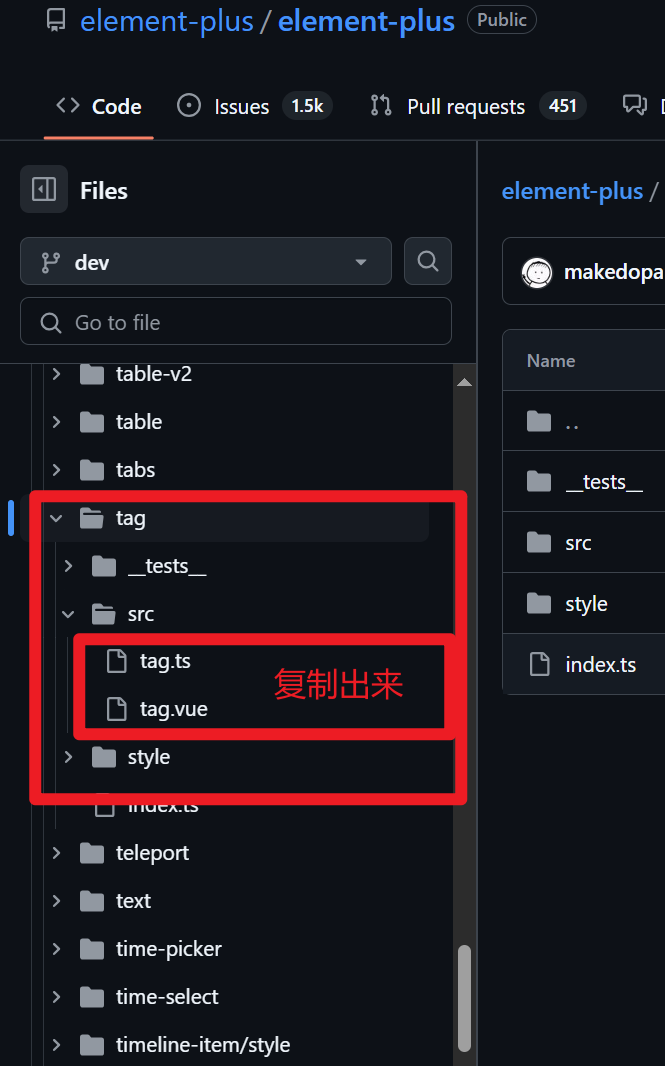The width and height of the screenshot is (665, 1066).
Task: Click the makedopa avatar image
Action: [x=537, y=273]
